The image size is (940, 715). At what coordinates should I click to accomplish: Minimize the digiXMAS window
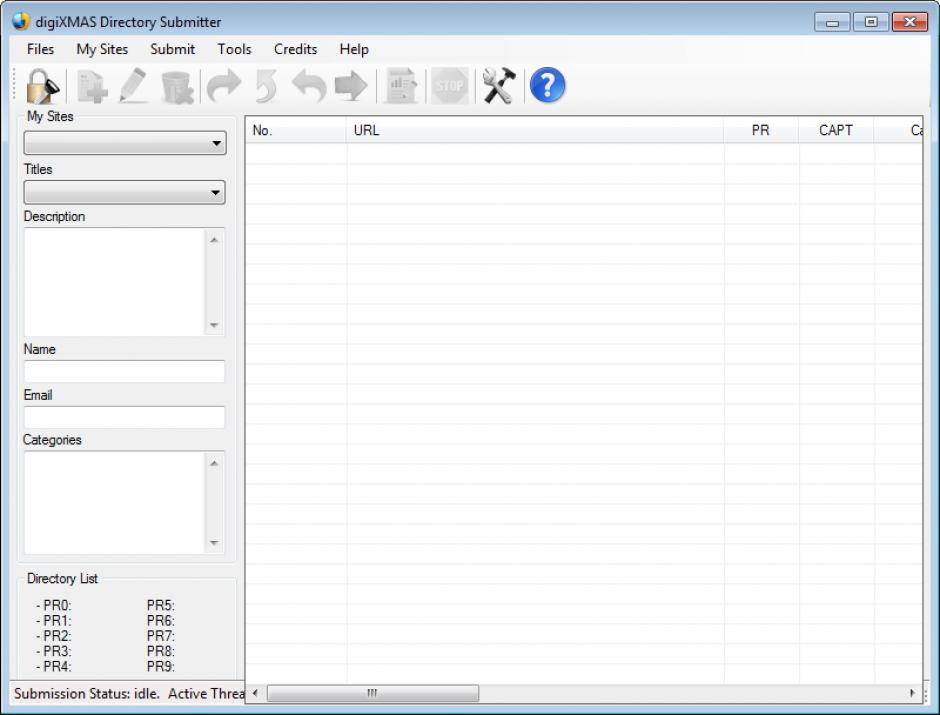[x=832, y=22]
